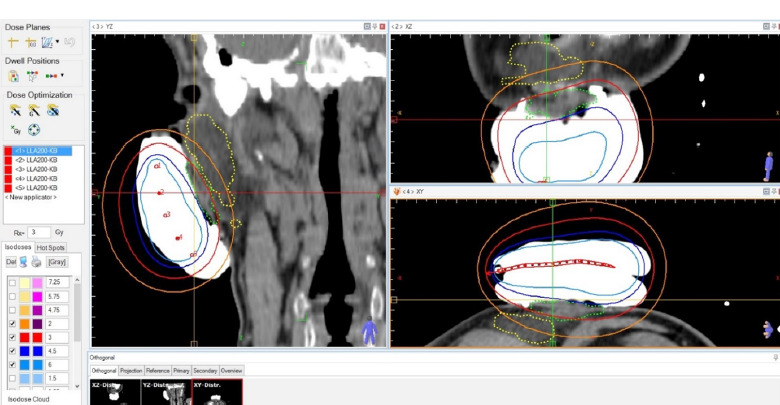The height and width of the screenshot is (405, 780).
Task: Click the printer icon in Isodoses tab
Action: click(x=36, y=262)
